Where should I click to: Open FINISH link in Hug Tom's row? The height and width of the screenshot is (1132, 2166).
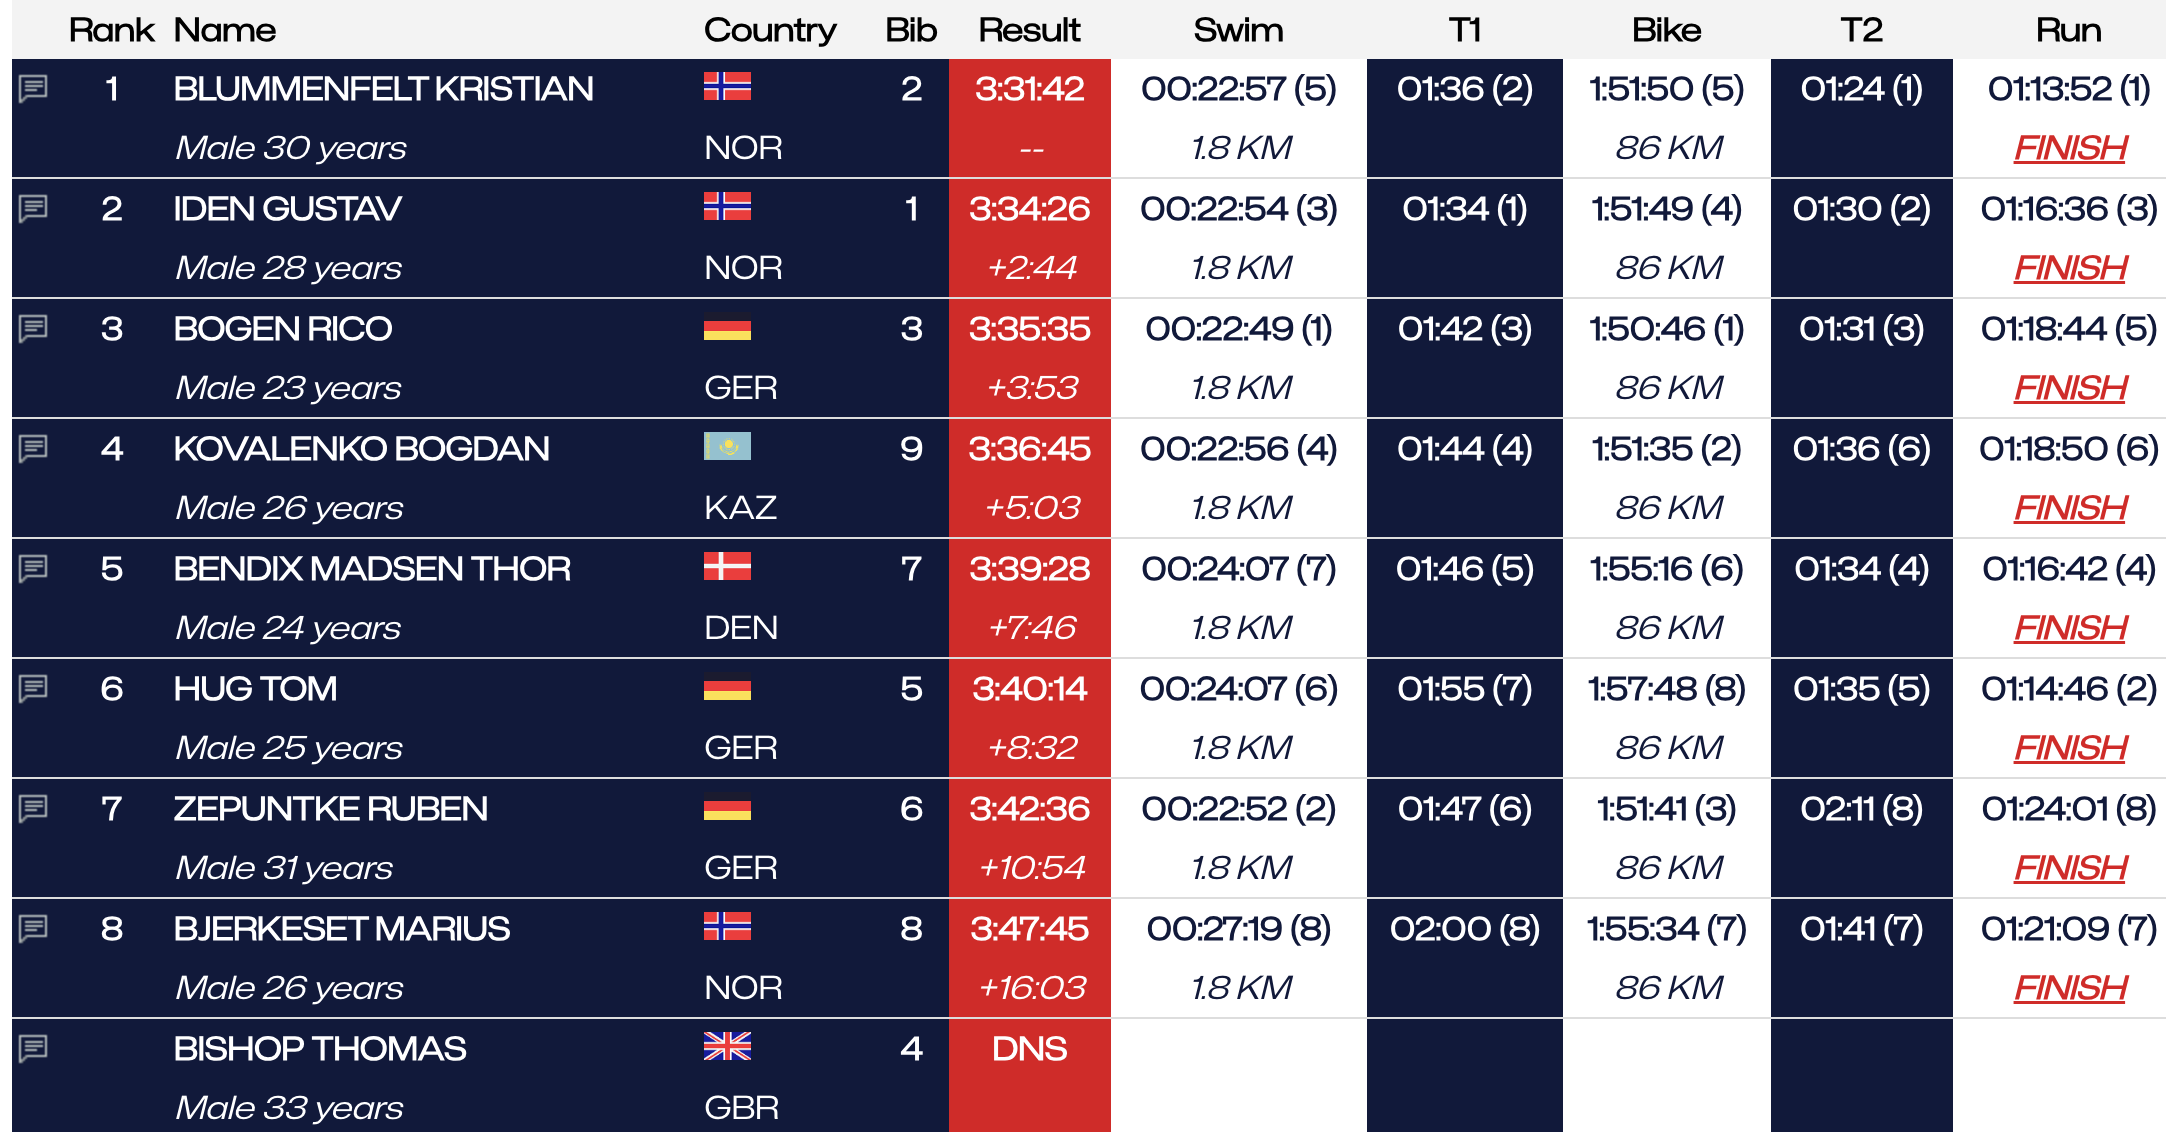tap(2069, 748)
